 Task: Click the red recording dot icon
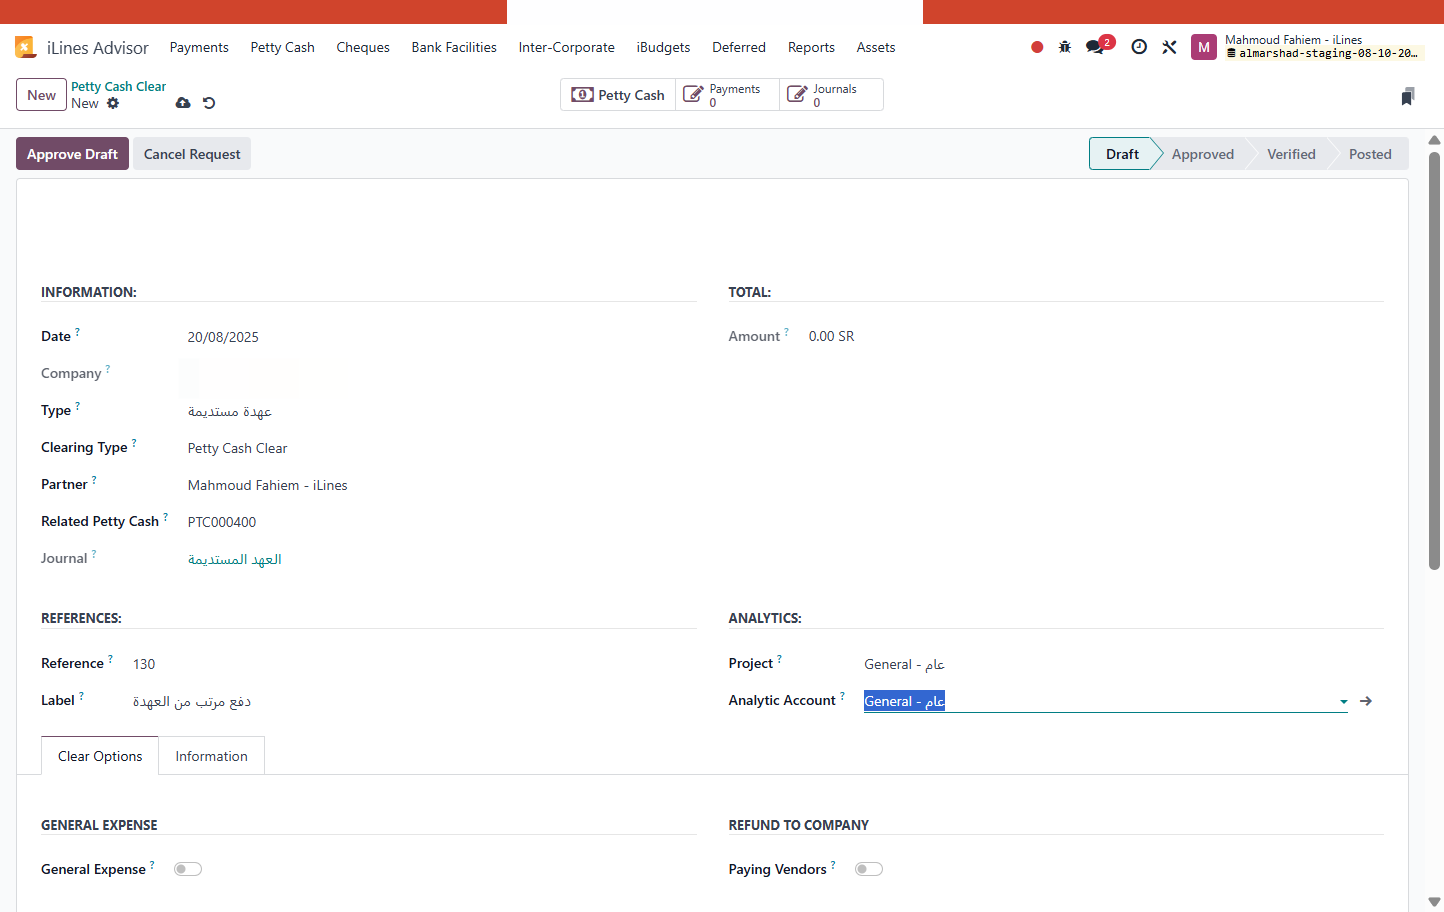pyautogui.click(x=1037, y=47)
